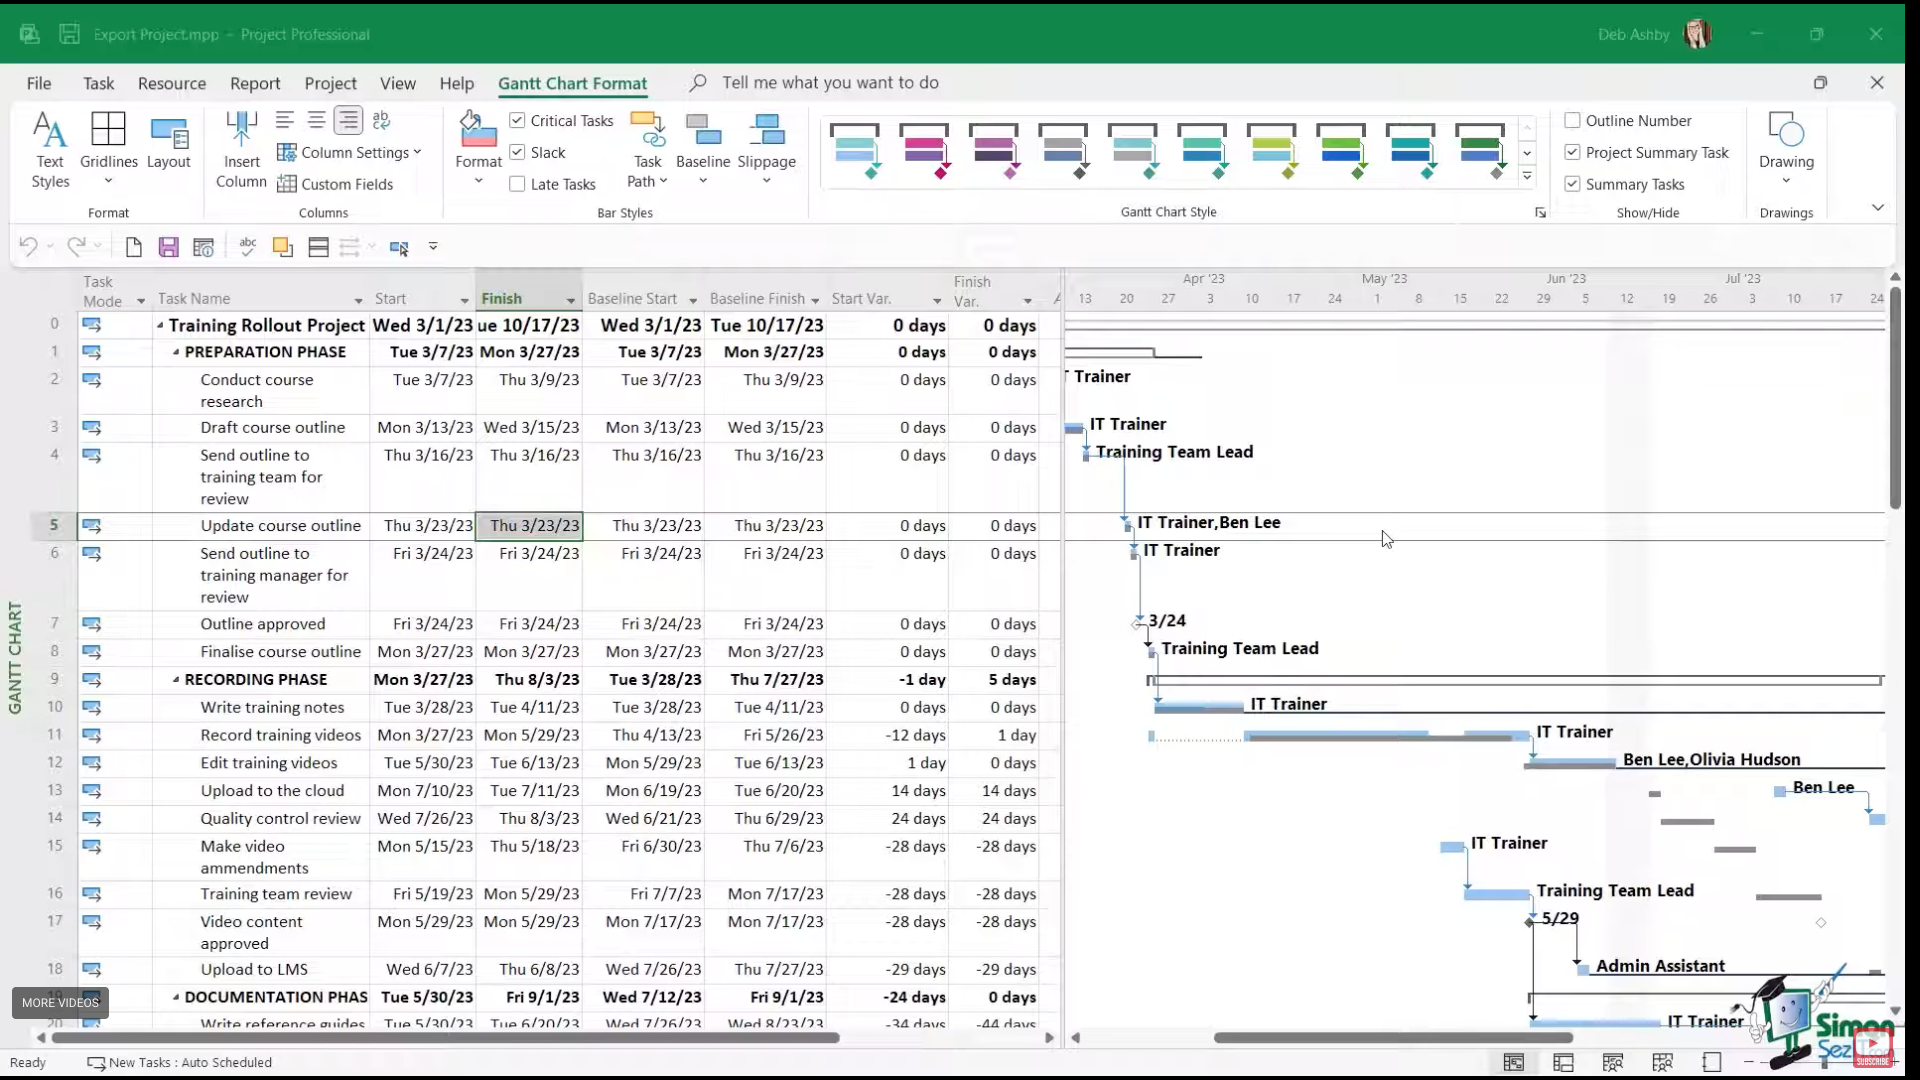Screen dimensions: 1920x1080
Task: Click the MORE VIDEOS button
Action: pyautogui.click(x=60, y=1002)
